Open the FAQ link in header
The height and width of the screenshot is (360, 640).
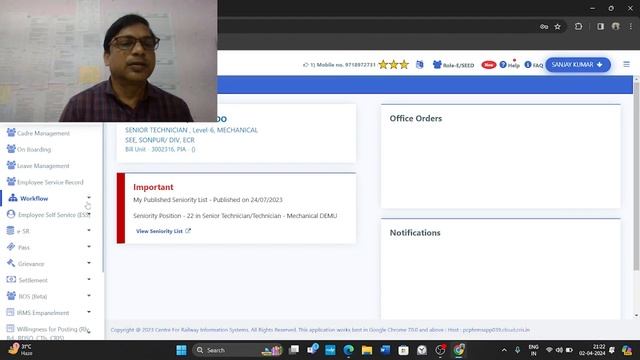[534, 65]
